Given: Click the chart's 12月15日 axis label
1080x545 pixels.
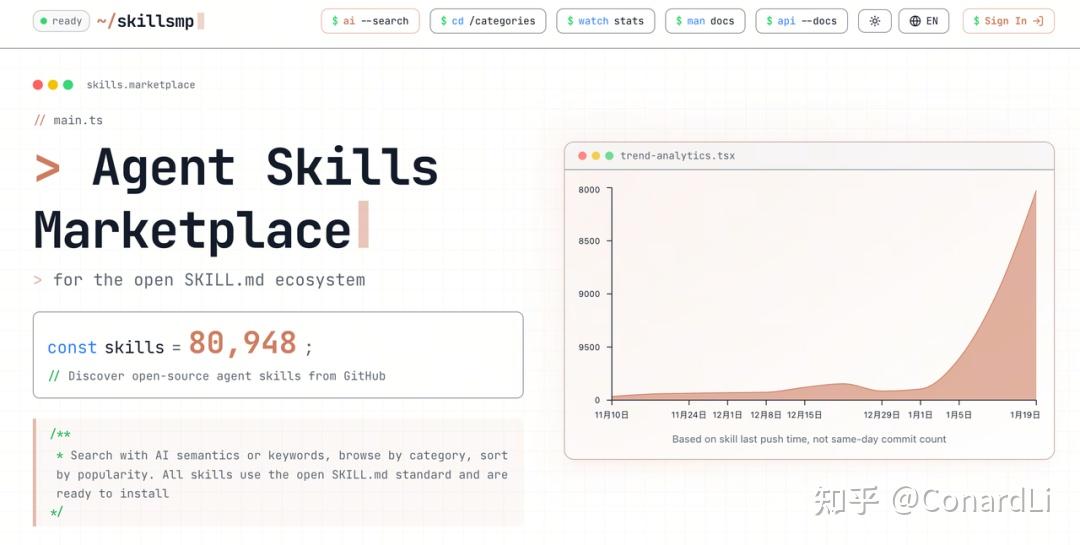Looking at the screenshot, I should coord(804,415).
